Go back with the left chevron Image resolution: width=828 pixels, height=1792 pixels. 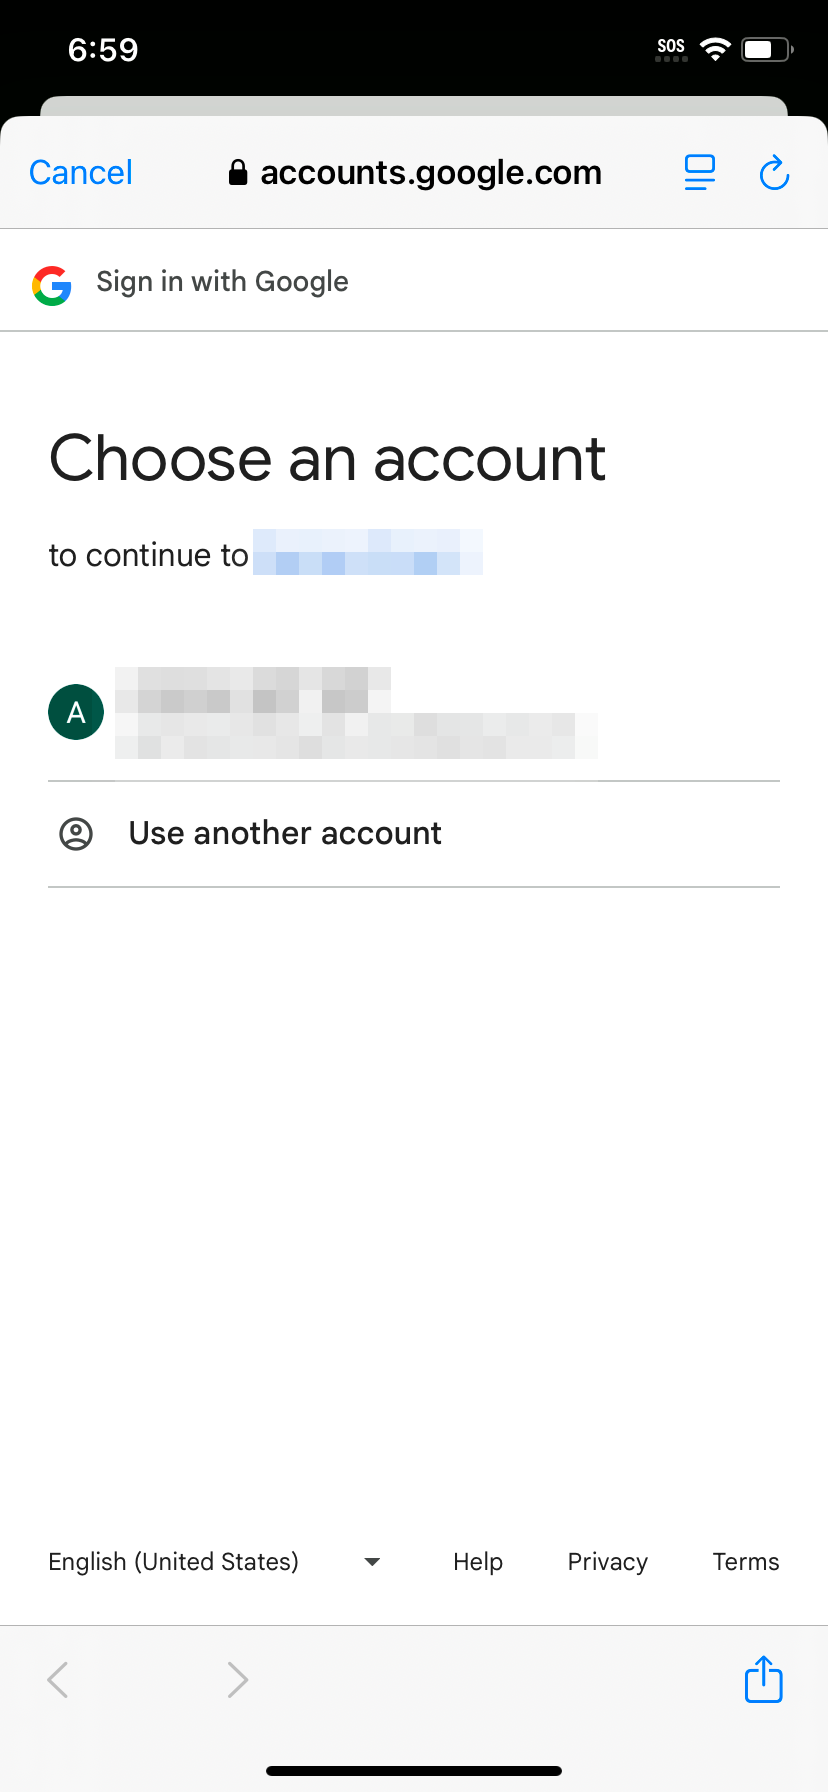click(x=58, y=1680)
